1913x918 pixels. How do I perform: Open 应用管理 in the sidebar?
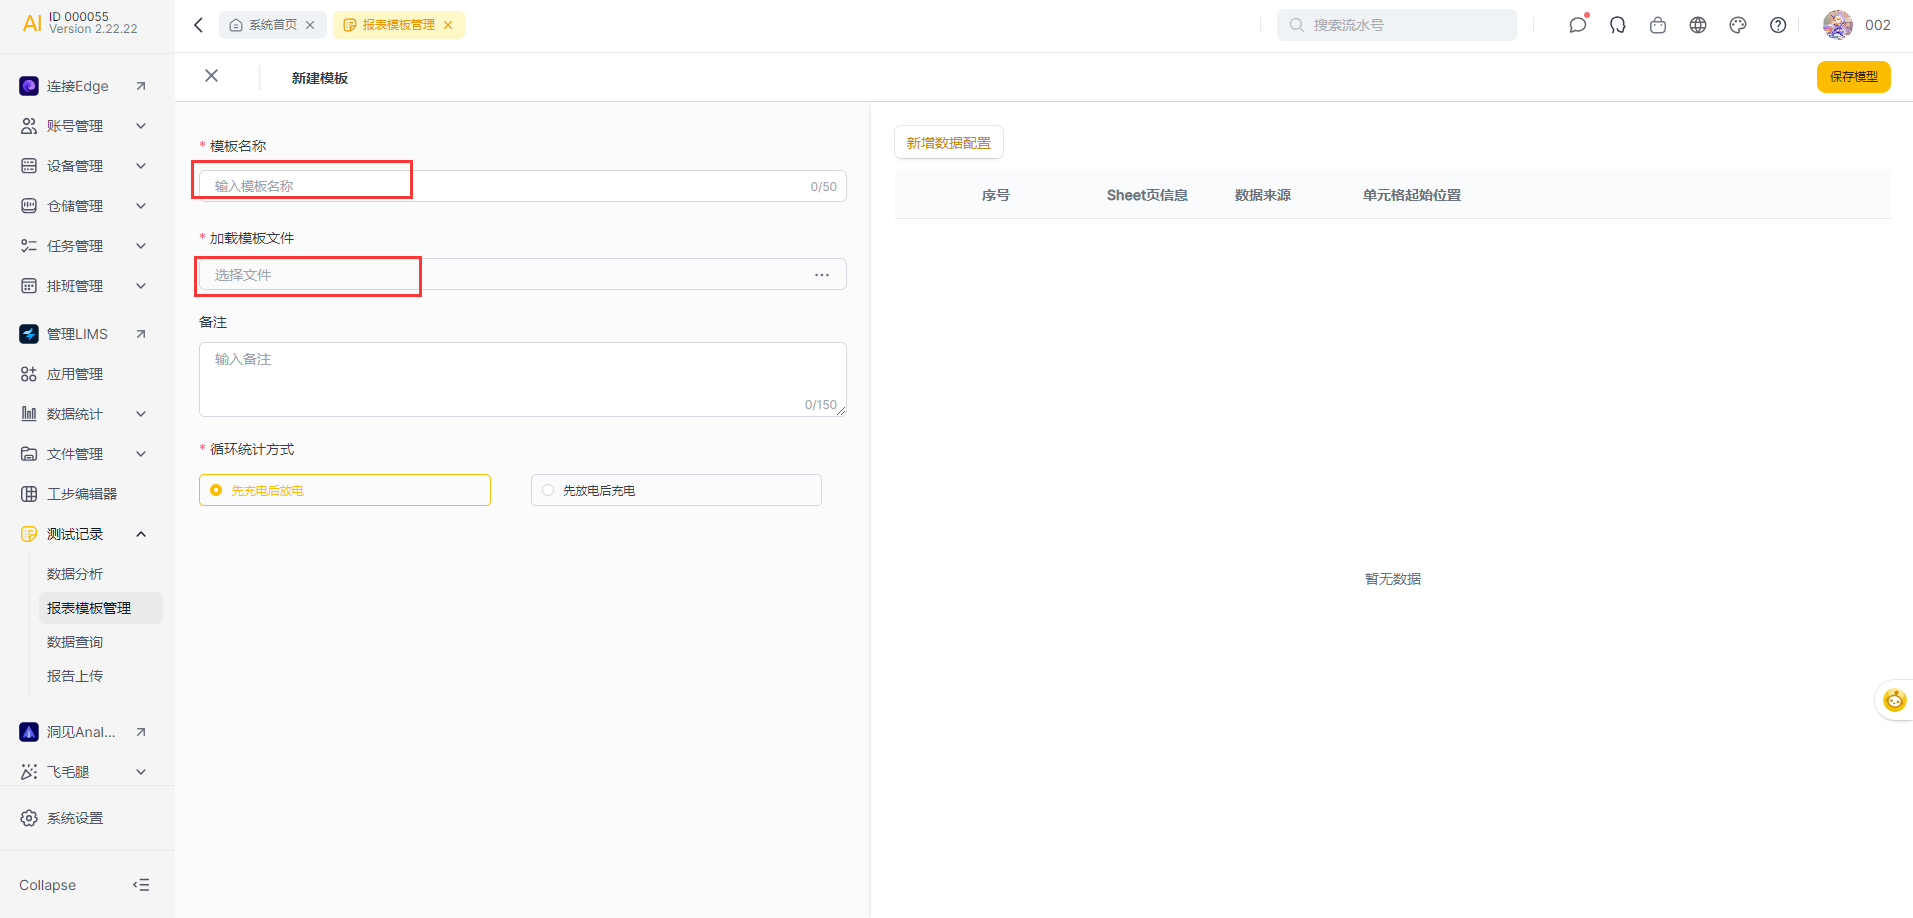[75, 374]
